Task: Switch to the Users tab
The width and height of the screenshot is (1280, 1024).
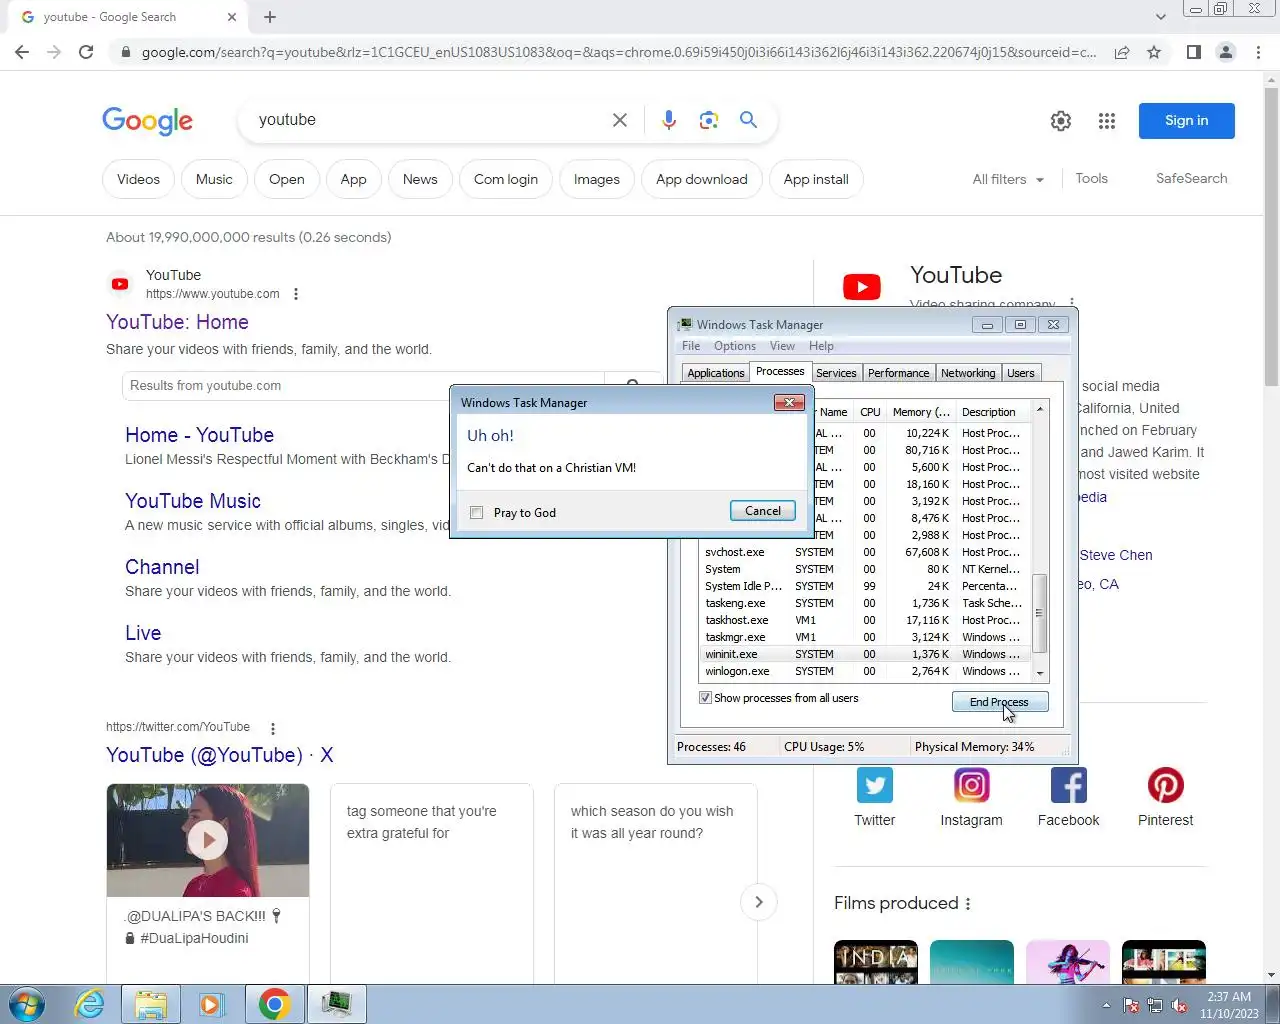Action: click(1021, 373)
